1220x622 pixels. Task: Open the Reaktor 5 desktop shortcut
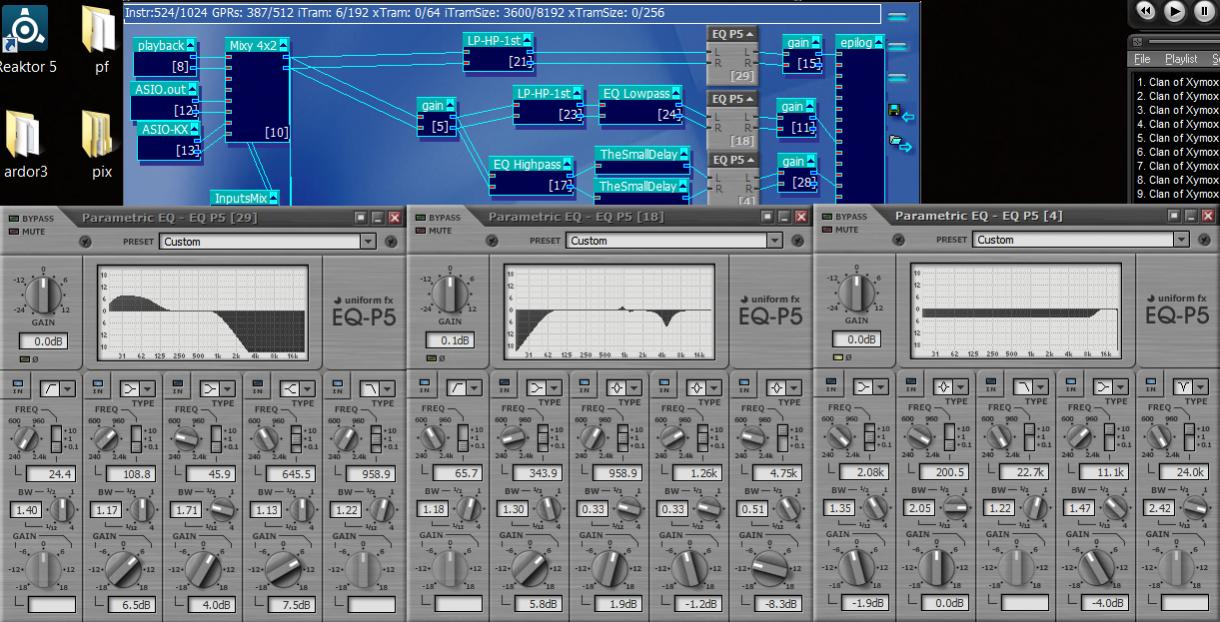coord(25,38)
